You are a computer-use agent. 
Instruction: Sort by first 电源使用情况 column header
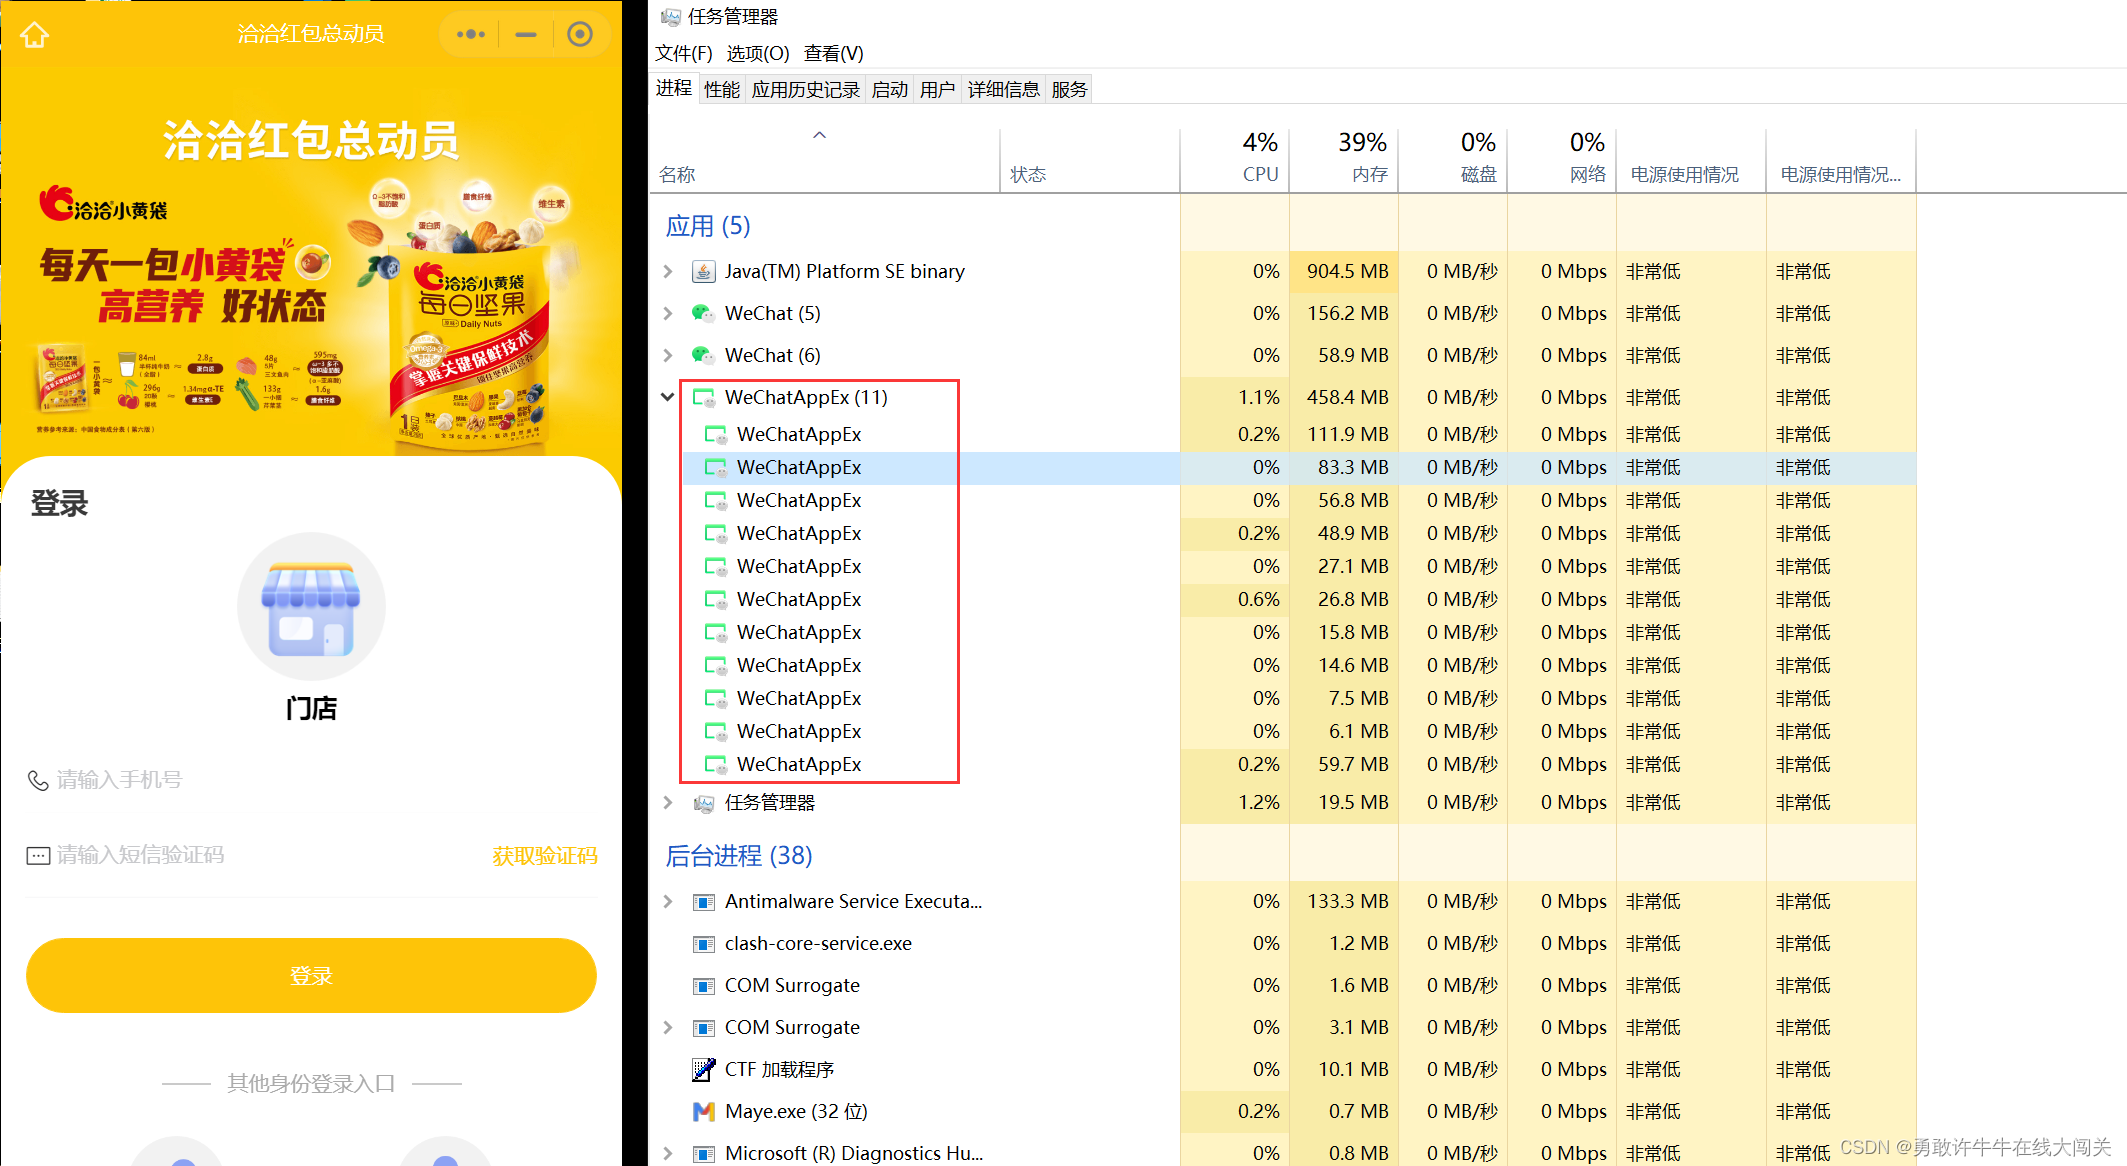click(1691, 160)
